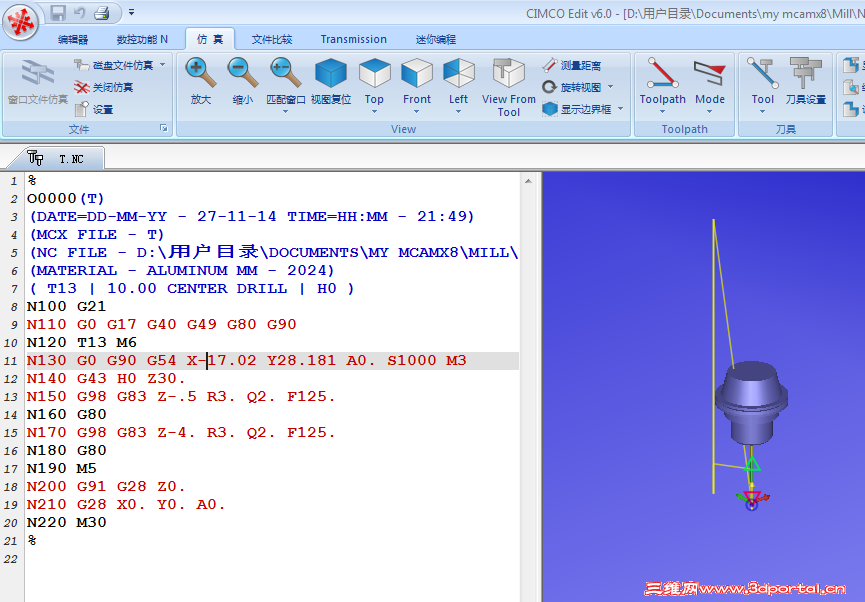Click the 磁盘文件仿真 button
The image size is (865, 602).
pyautogui.click(x=114, y=65)
